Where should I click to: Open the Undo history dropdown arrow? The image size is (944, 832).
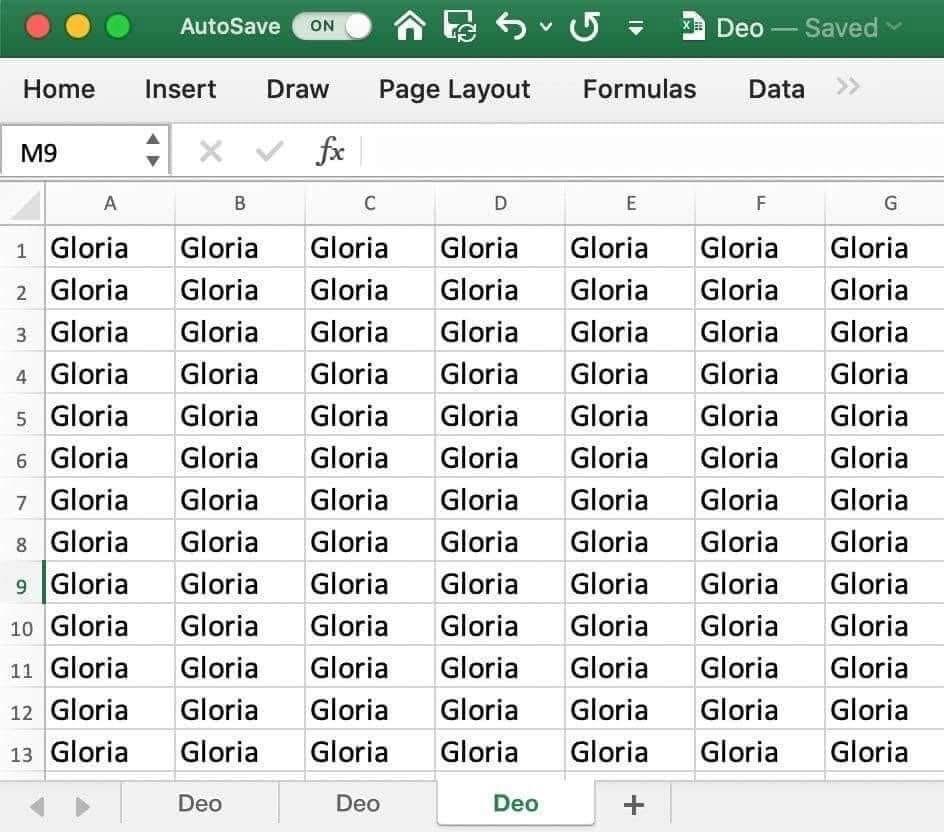(x=545, y=26)
